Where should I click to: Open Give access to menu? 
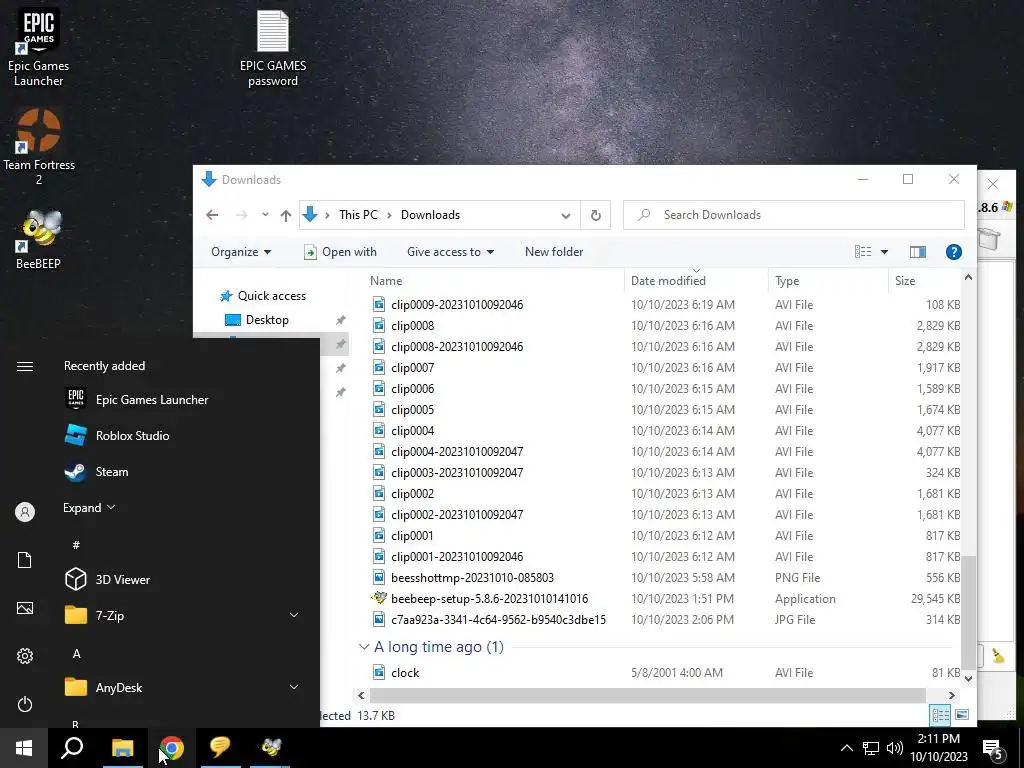pos(450,252)
